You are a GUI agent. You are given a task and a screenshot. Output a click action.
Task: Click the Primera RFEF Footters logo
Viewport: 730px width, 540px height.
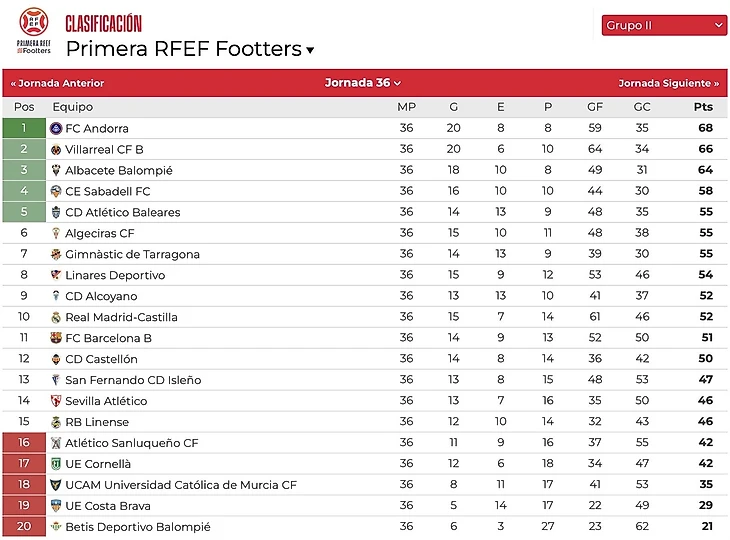point(34,31)
